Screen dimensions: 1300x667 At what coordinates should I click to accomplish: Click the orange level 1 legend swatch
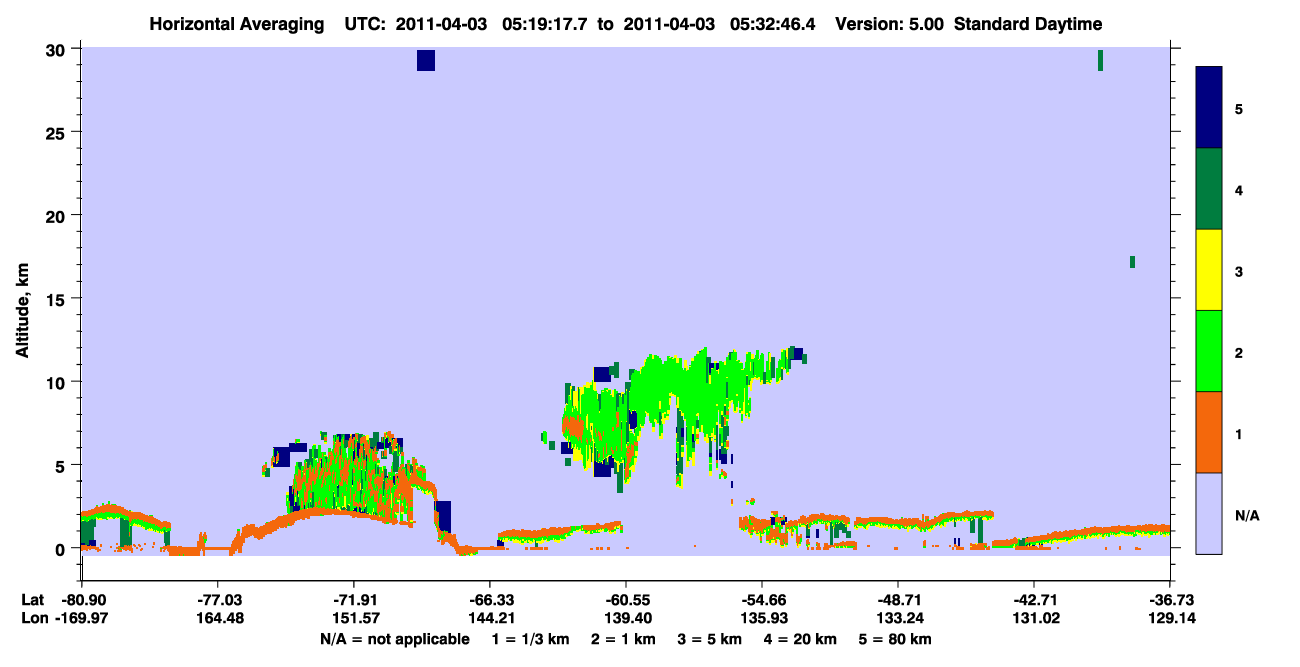point(1209,432)
